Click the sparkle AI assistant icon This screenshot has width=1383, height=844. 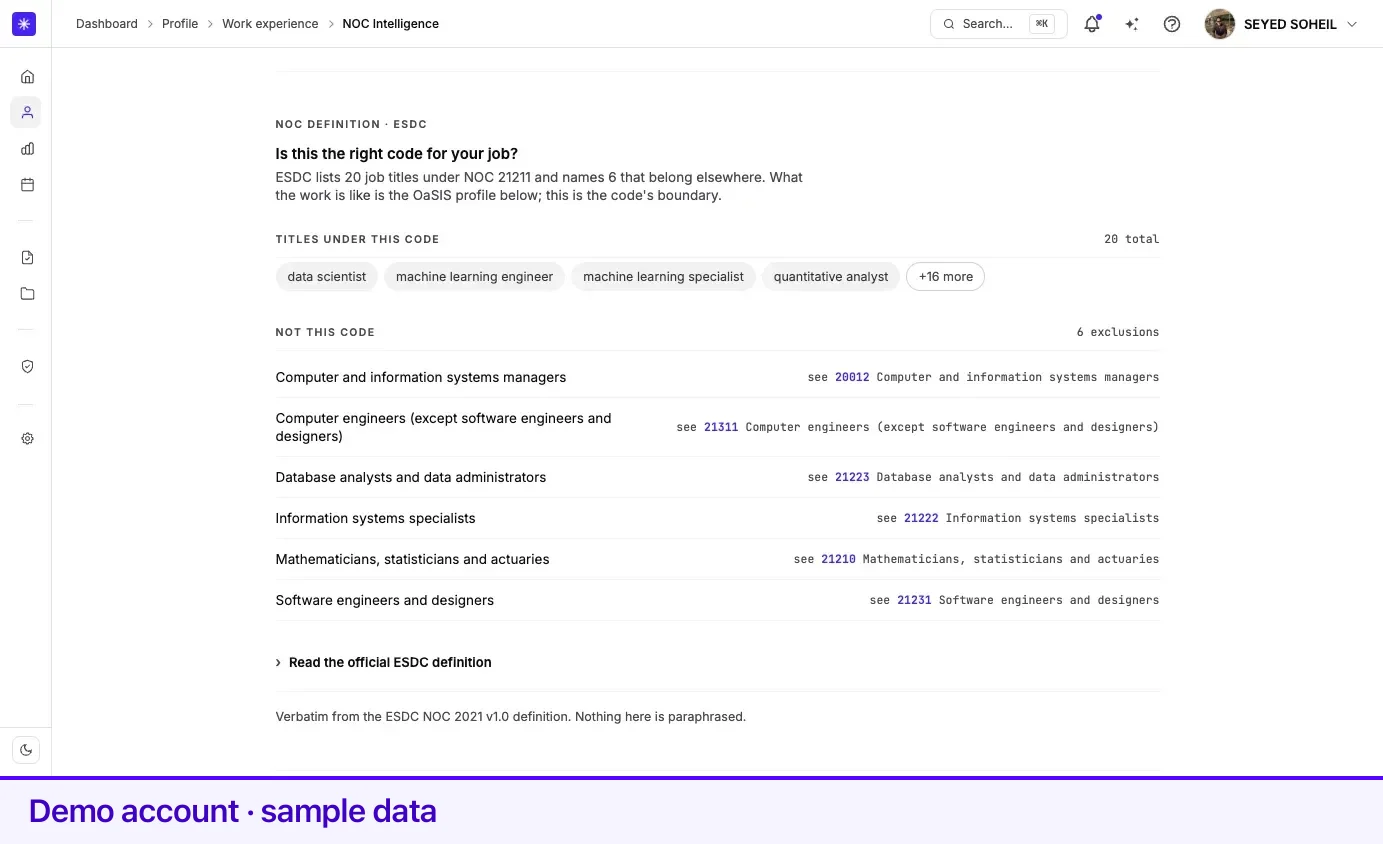pos(1132,24)
